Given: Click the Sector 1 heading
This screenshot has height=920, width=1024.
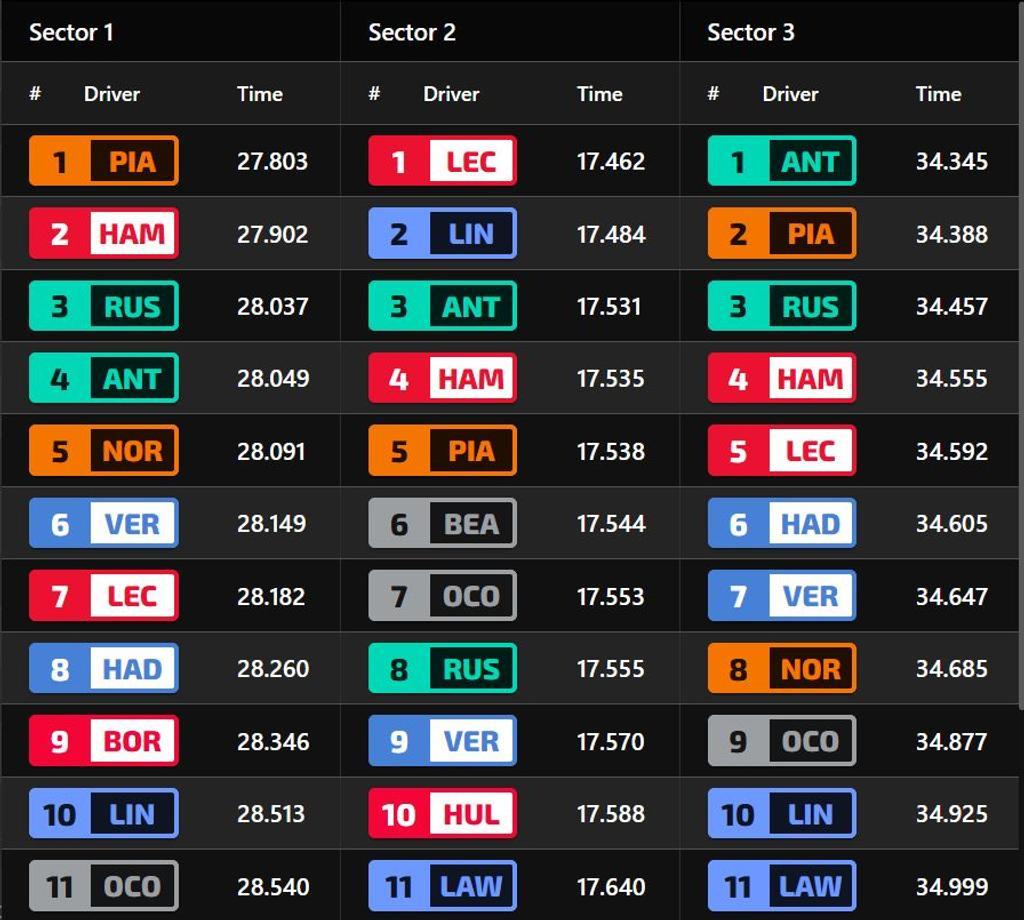Looking at the screenshot, I should coord(71,32).
